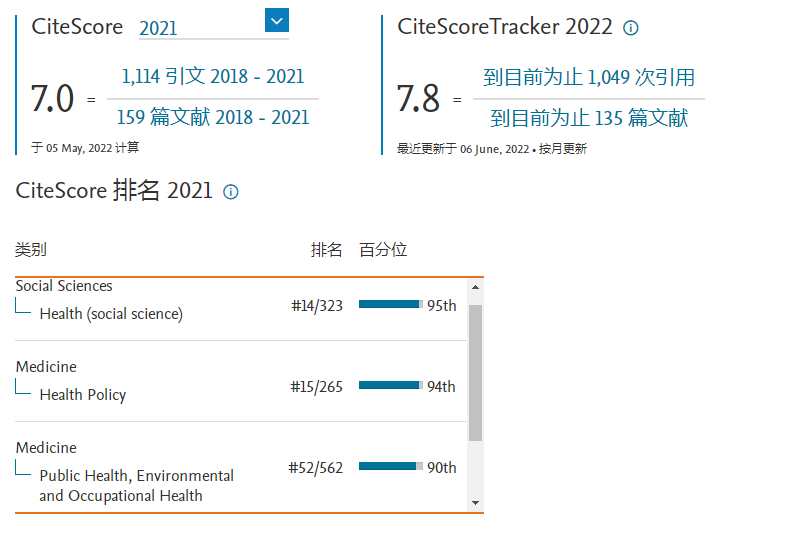Click the Social Sciences category heading
The image size is (801, 535).
pyautogui.click(x=64, y=286)
